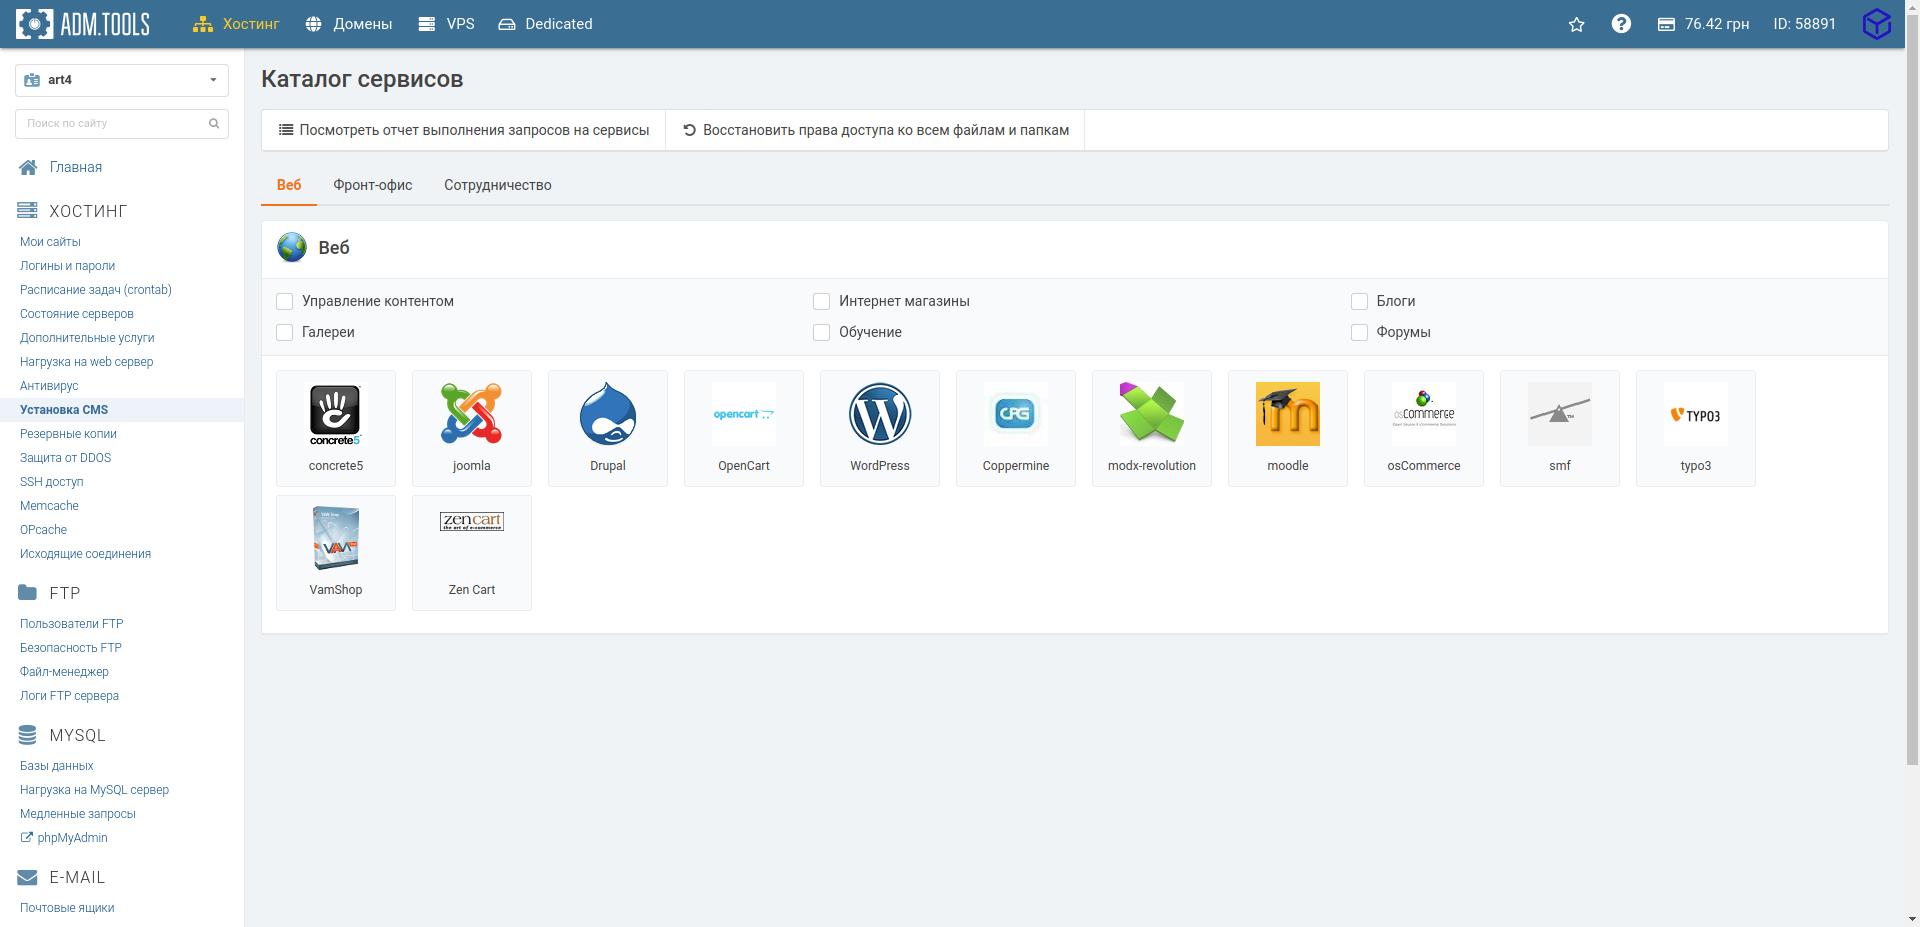This screenshot has width=1920, height=927.
Task: Click the account ID: 58891 text
Action: [x=1805, y=24]
